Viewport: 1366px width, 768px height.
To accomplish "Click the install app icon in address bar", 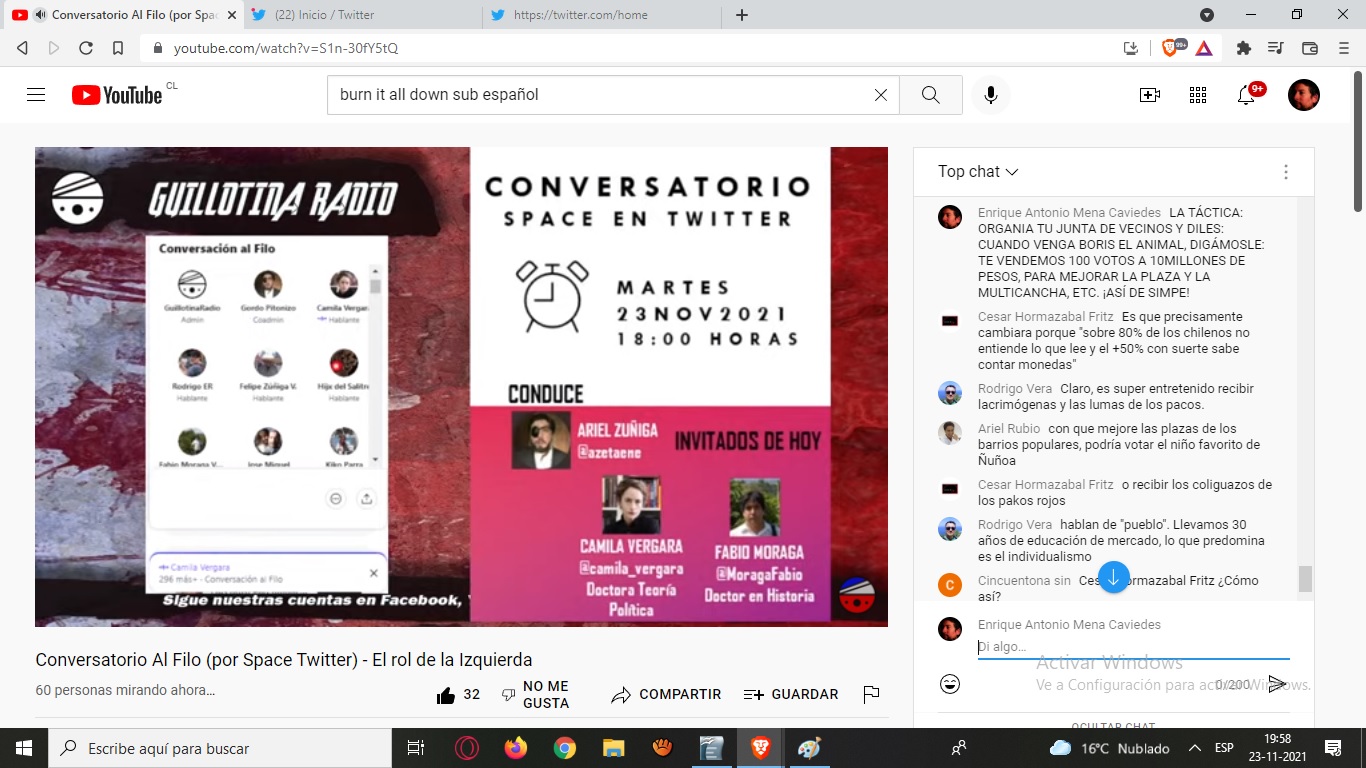I will (x=1131, y=48).
